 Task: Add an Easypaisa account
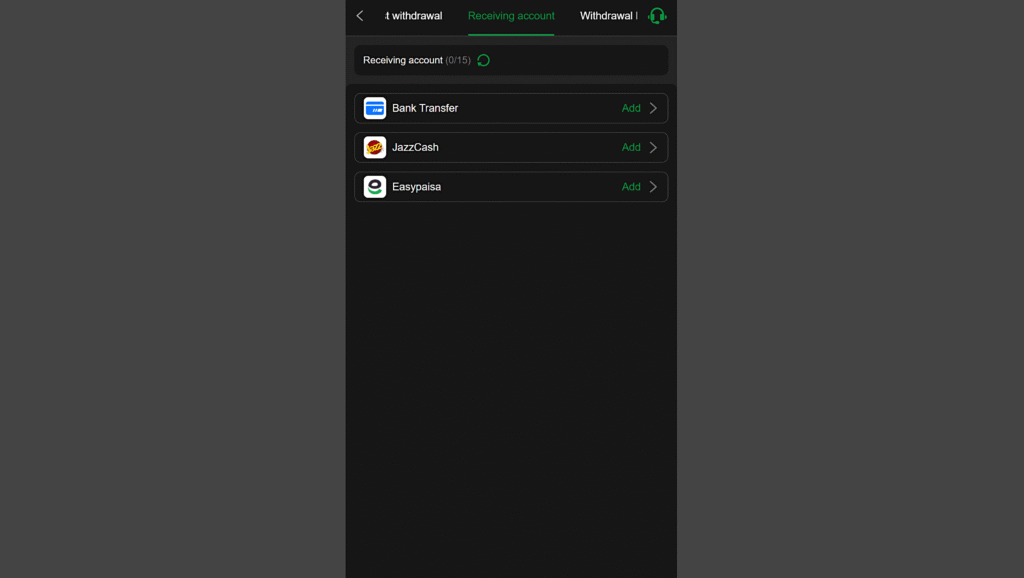[631, 187]
